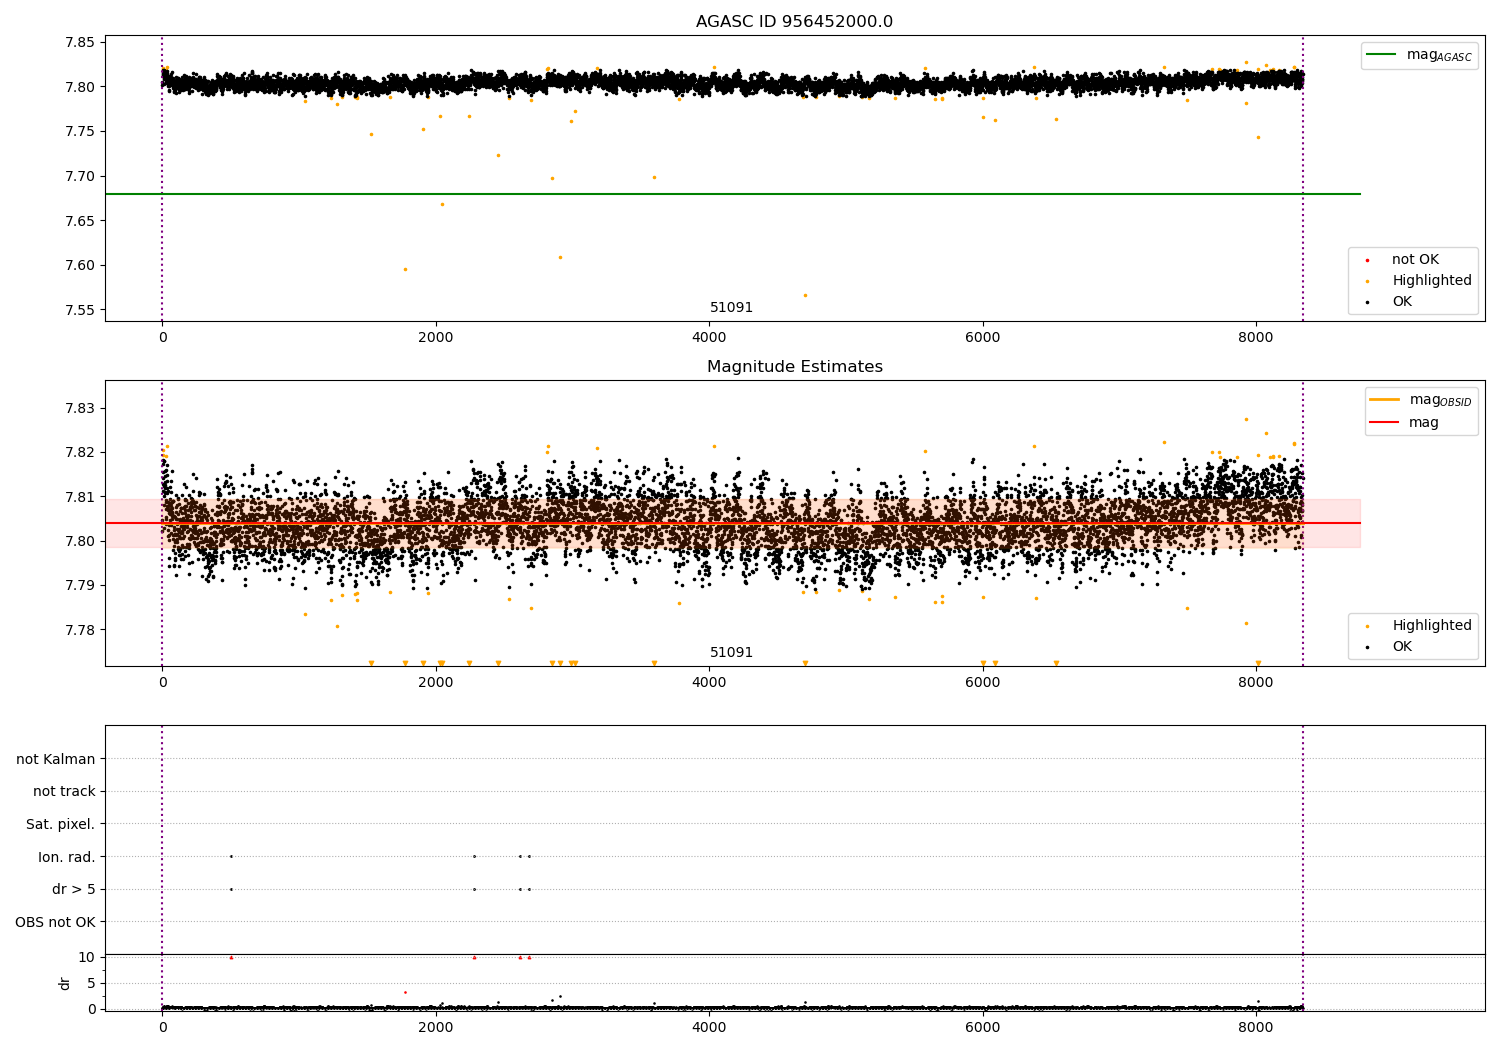Click the '51091' label in the AGASC ID plot
Viewport: 1500px width, 1050px height.
731,308
